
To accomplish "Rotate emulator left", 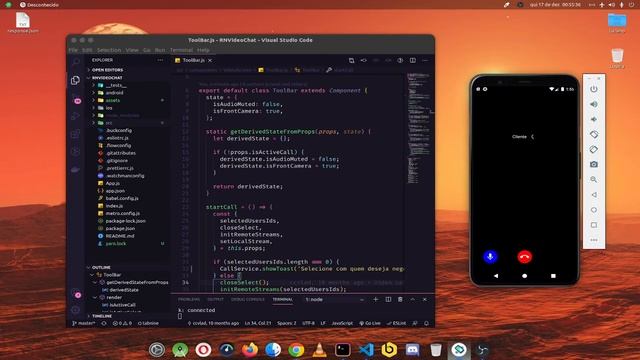I will (x=594, y=134).
